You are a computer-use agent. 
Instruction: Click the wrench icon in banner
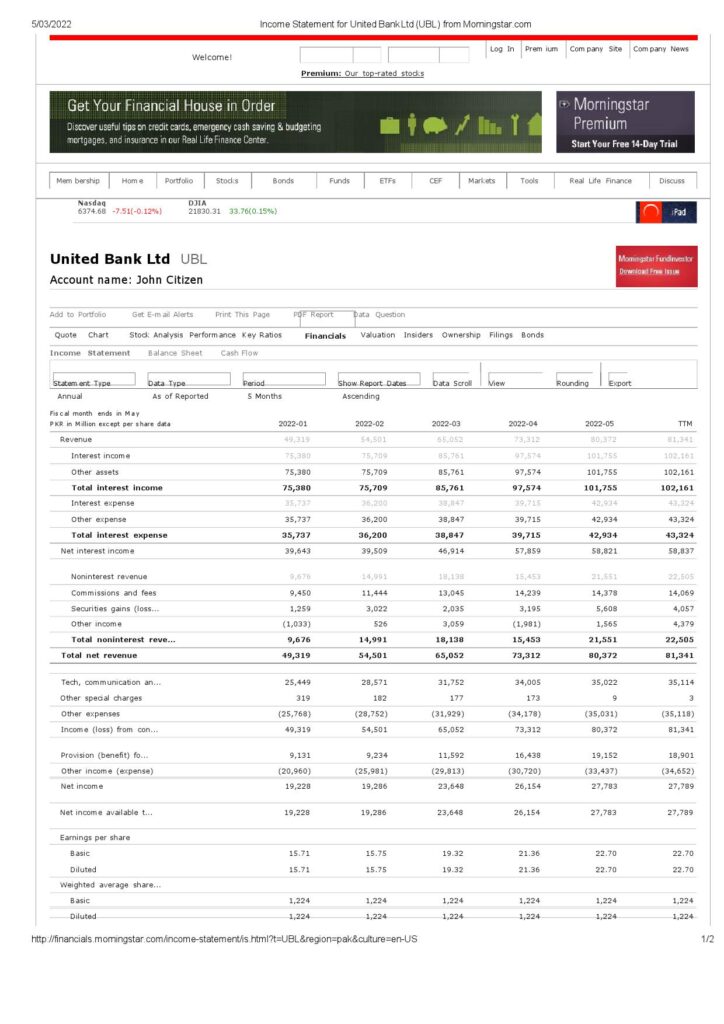coord(514,125)
